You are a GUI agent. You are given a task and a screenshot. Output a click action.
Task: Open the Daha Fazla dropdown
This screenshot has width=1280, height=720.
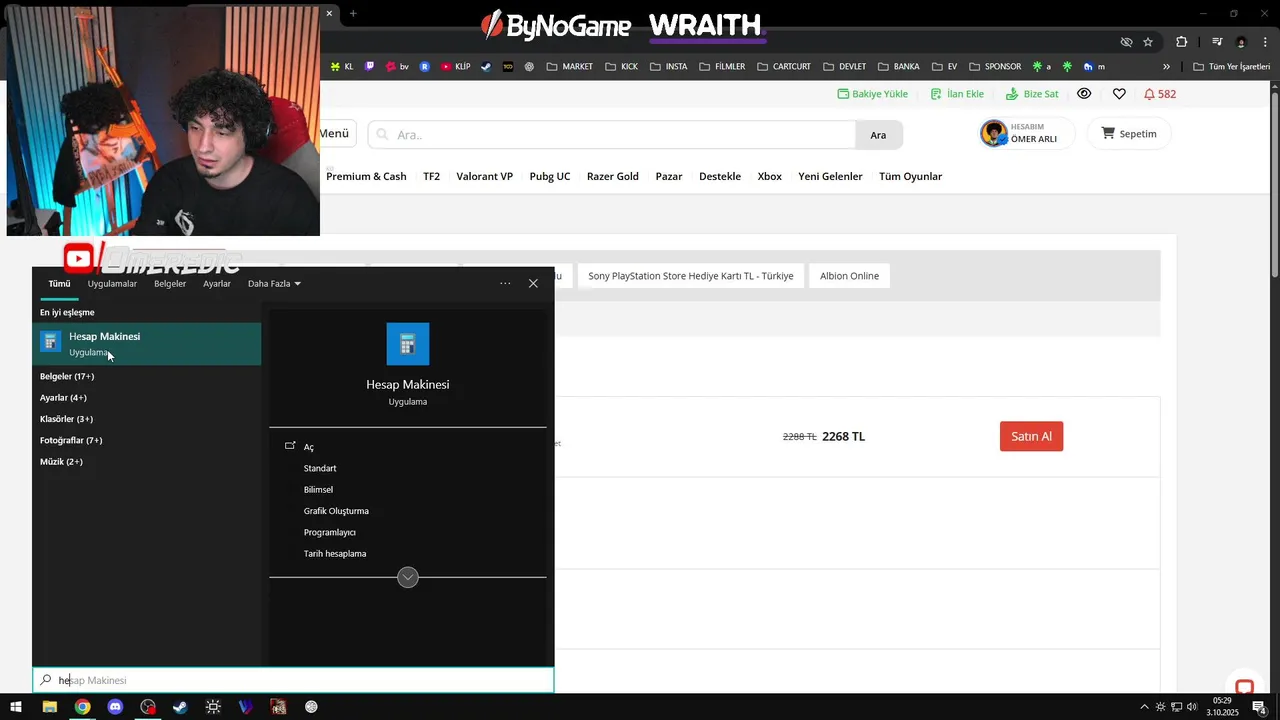pyautogui.click(x=274, y=284)
